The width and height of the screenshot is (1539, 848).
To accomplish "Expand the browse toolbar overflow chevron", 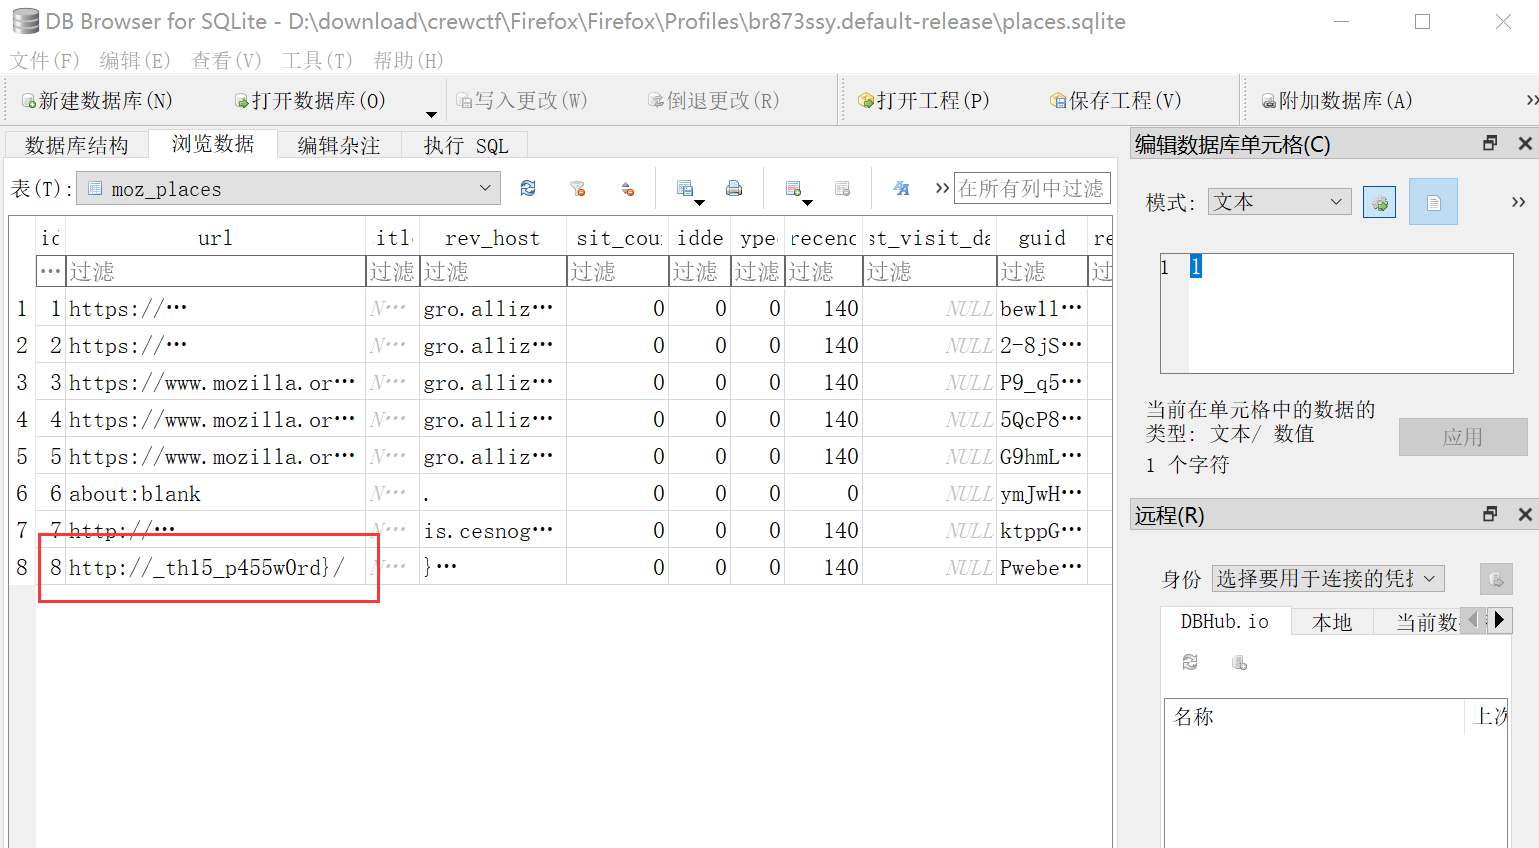I will [x=942, y=187].
